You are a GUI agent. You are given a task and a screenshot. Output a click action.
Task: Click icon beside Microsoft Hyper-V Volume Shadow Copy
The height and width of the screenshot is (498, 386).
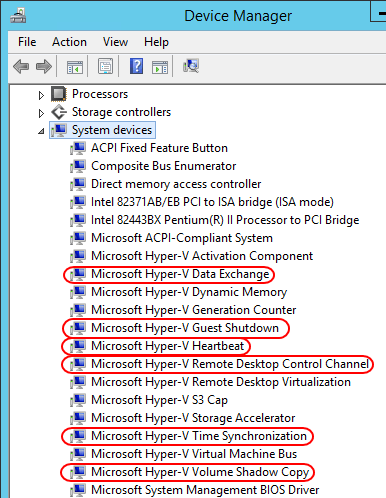point(78,472)
